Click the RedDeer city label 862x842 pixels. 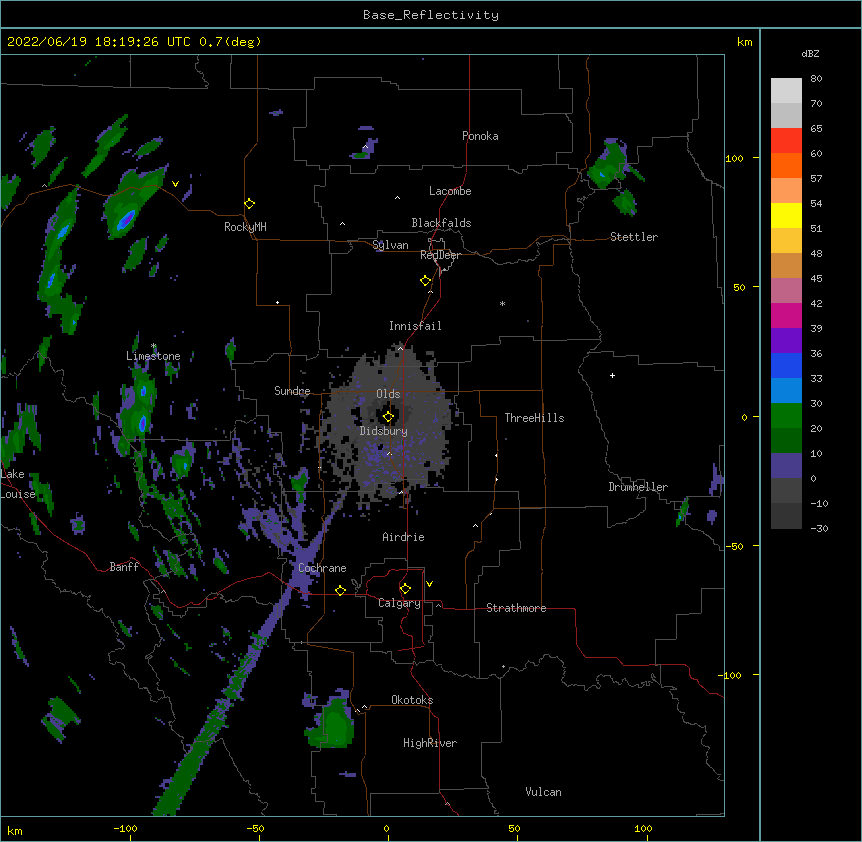(x=440, y=255)
